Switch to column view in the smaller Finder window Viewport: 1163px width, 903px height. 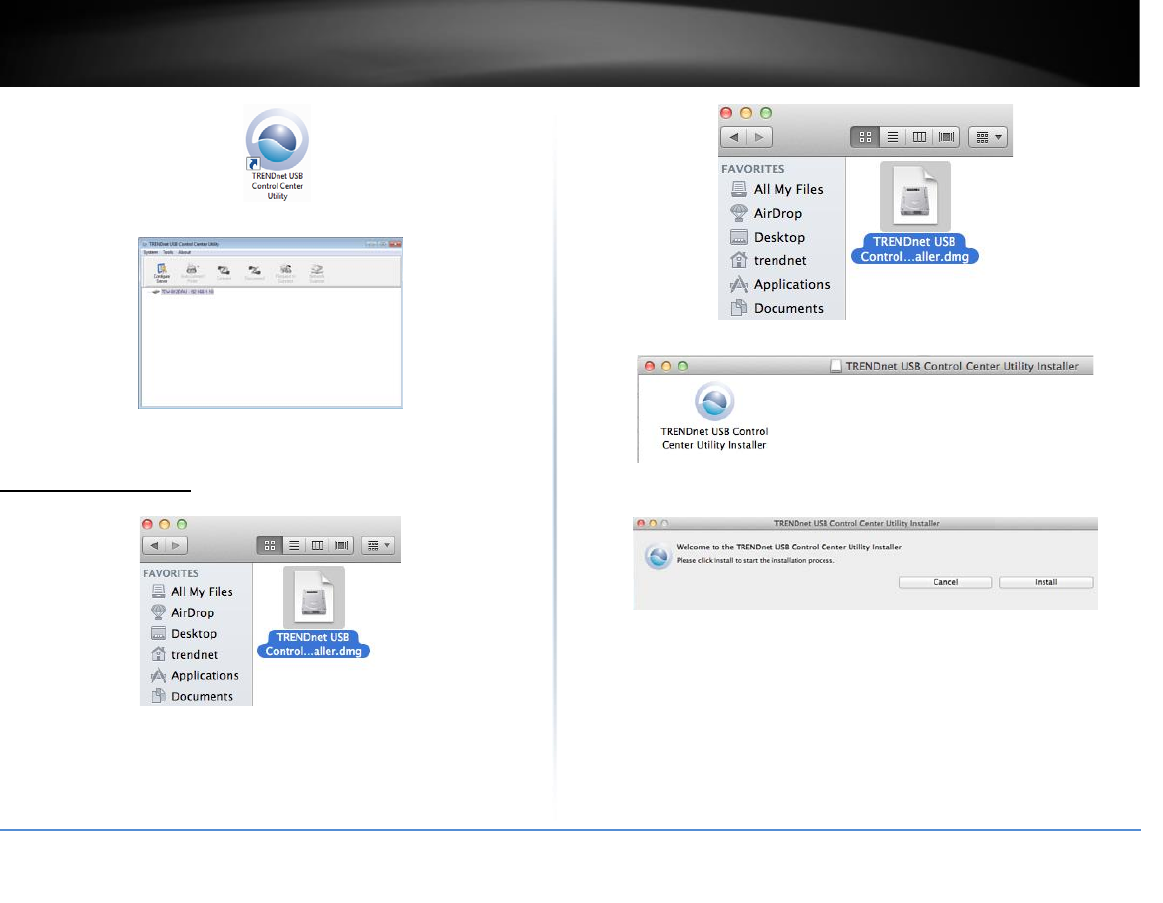tap(317, 545)
